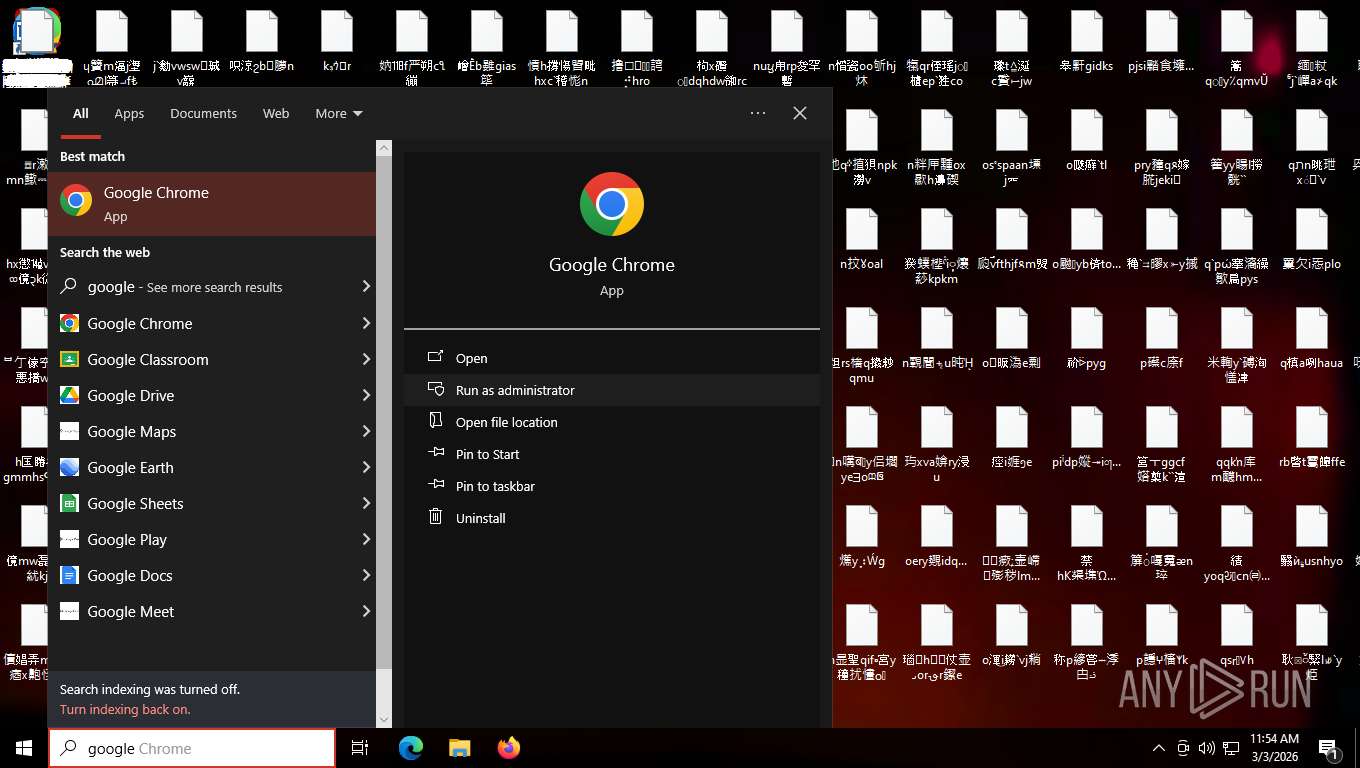Click Open in the Chrome preview pane
The width and height of the screenshot is (1360, 768).
[x=611, y=358]
